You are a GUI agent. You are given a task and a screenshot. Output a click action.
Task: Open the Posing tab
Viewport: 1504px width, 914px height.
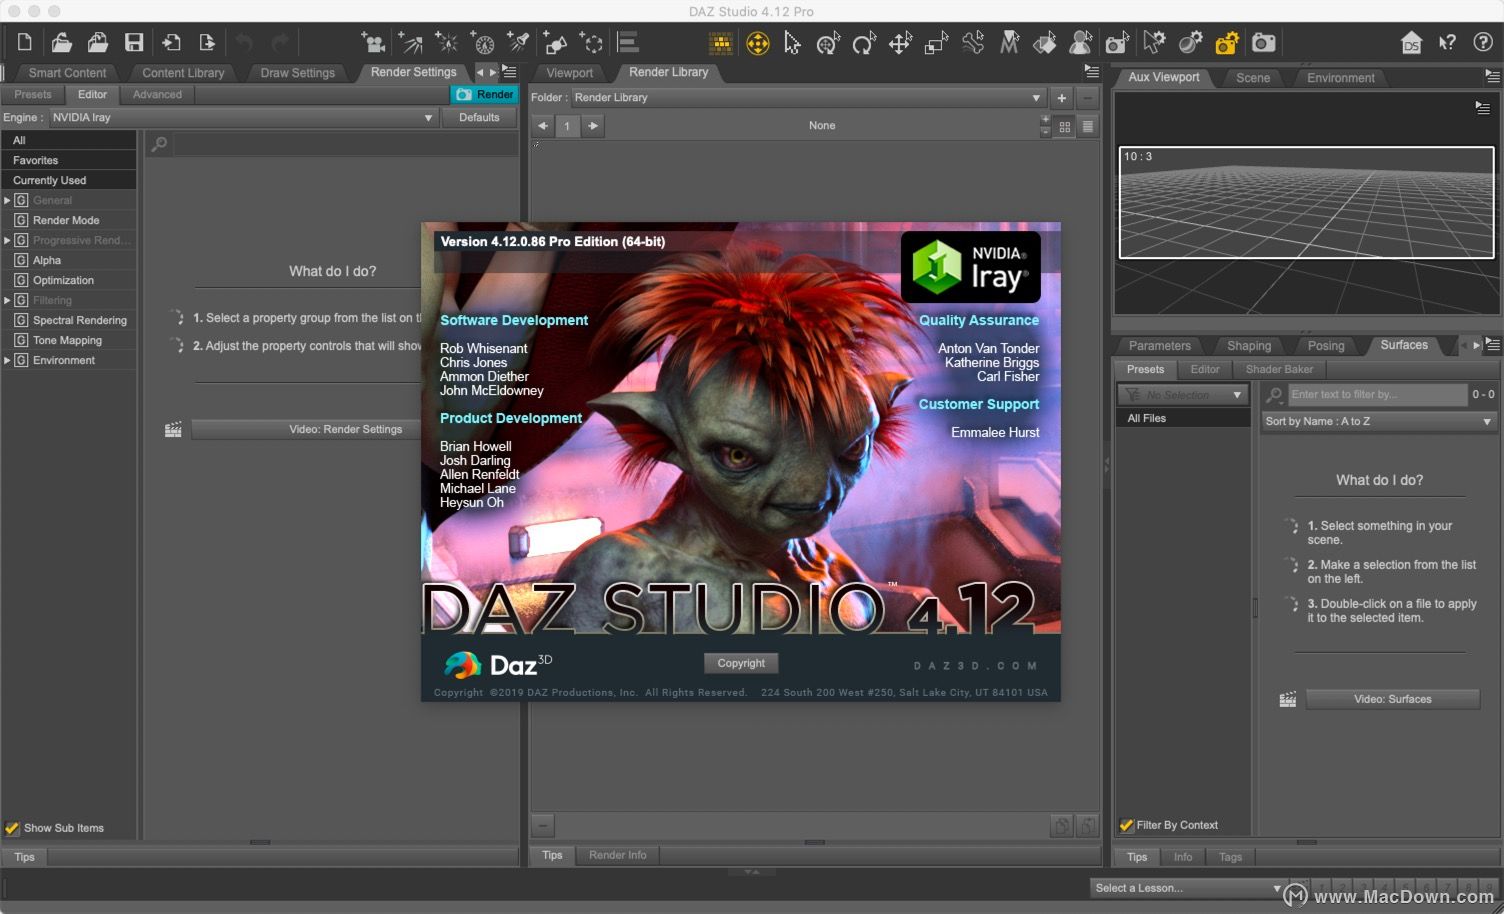1326,346
